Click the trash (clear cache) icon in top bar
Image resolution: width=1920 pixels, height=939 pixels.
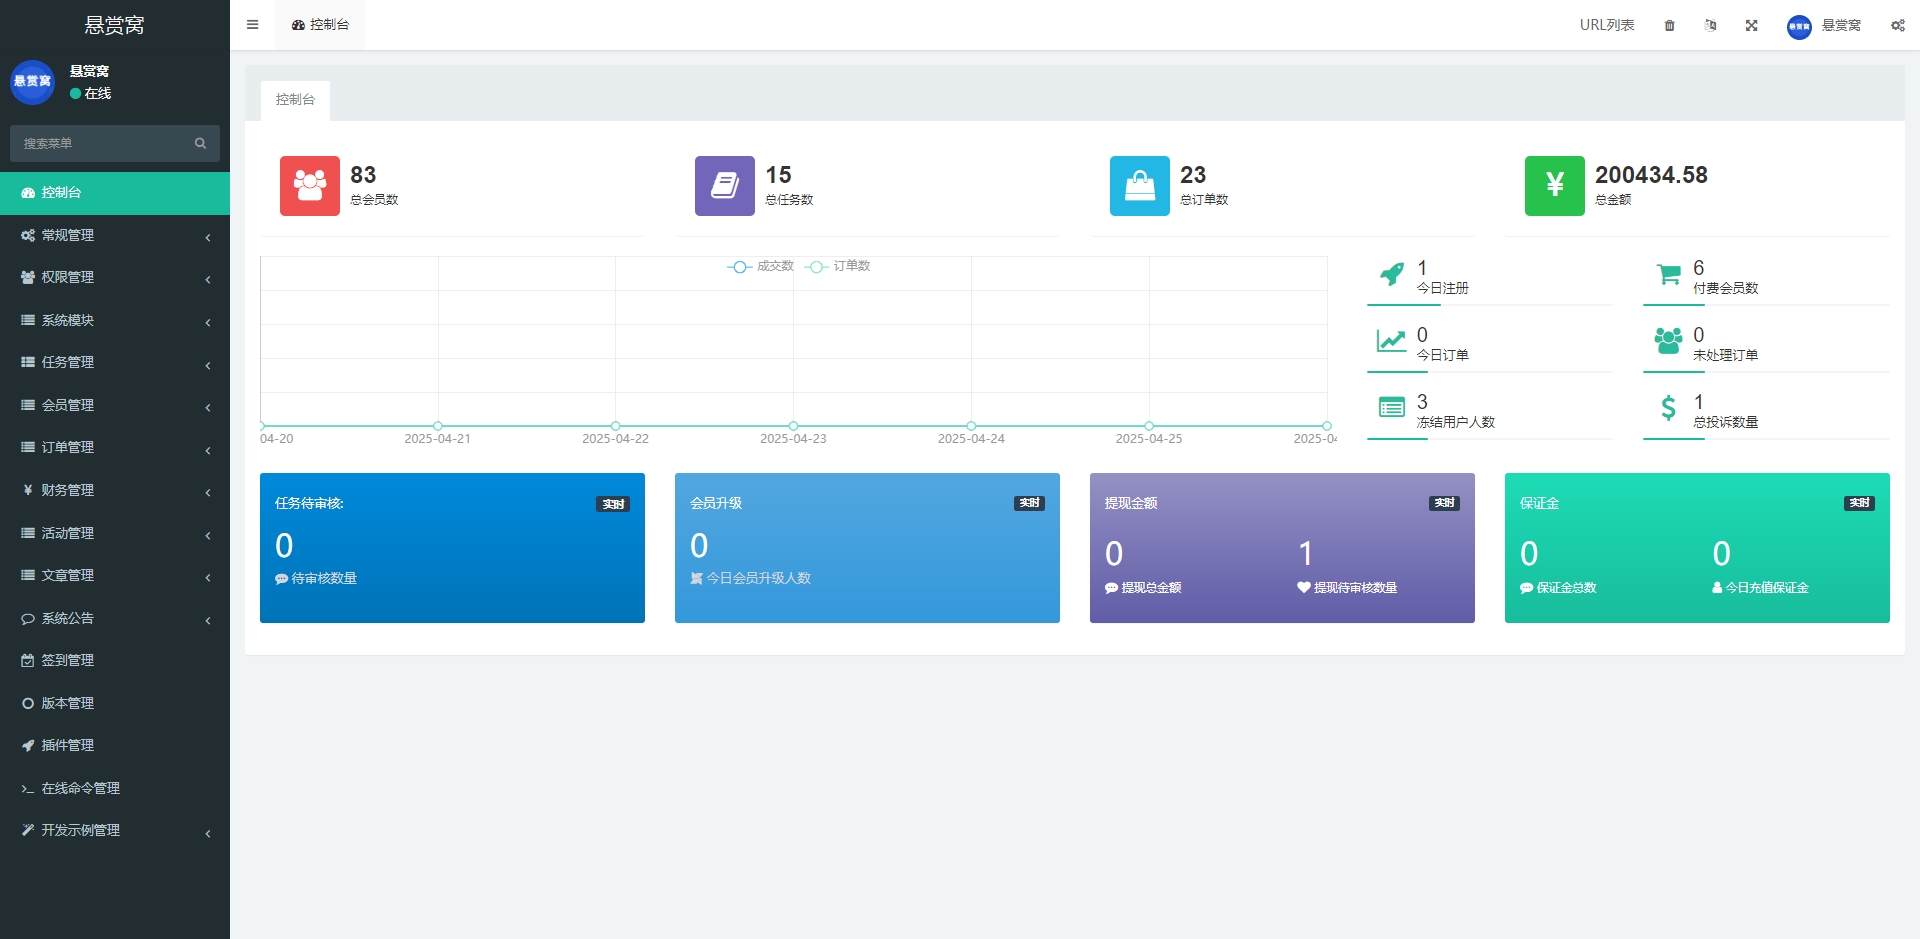(x=1669, y=26)
